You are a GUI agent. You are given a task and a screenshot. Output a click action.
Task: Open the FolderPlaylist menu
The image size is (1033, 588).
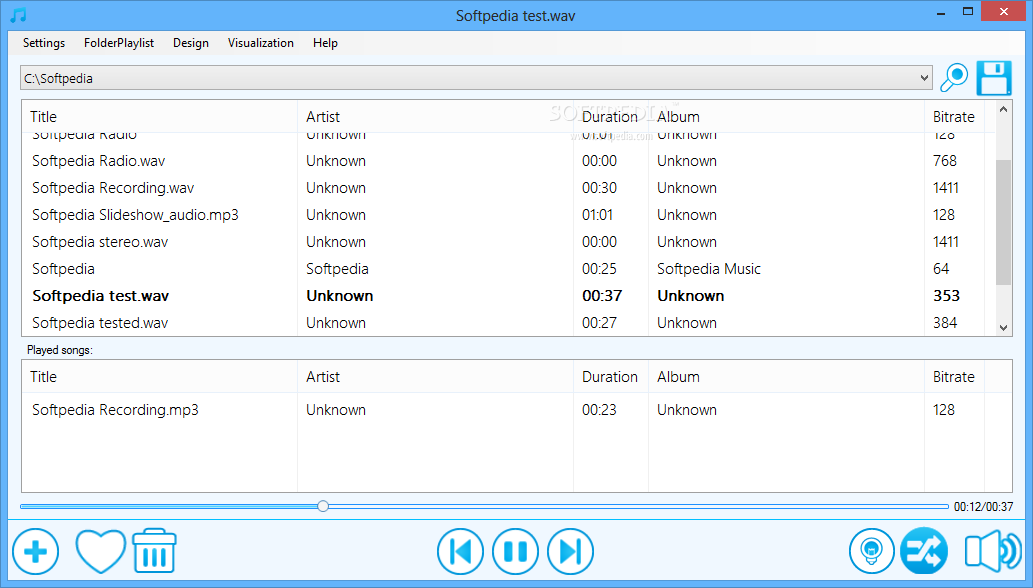click(x=119, y=43)
